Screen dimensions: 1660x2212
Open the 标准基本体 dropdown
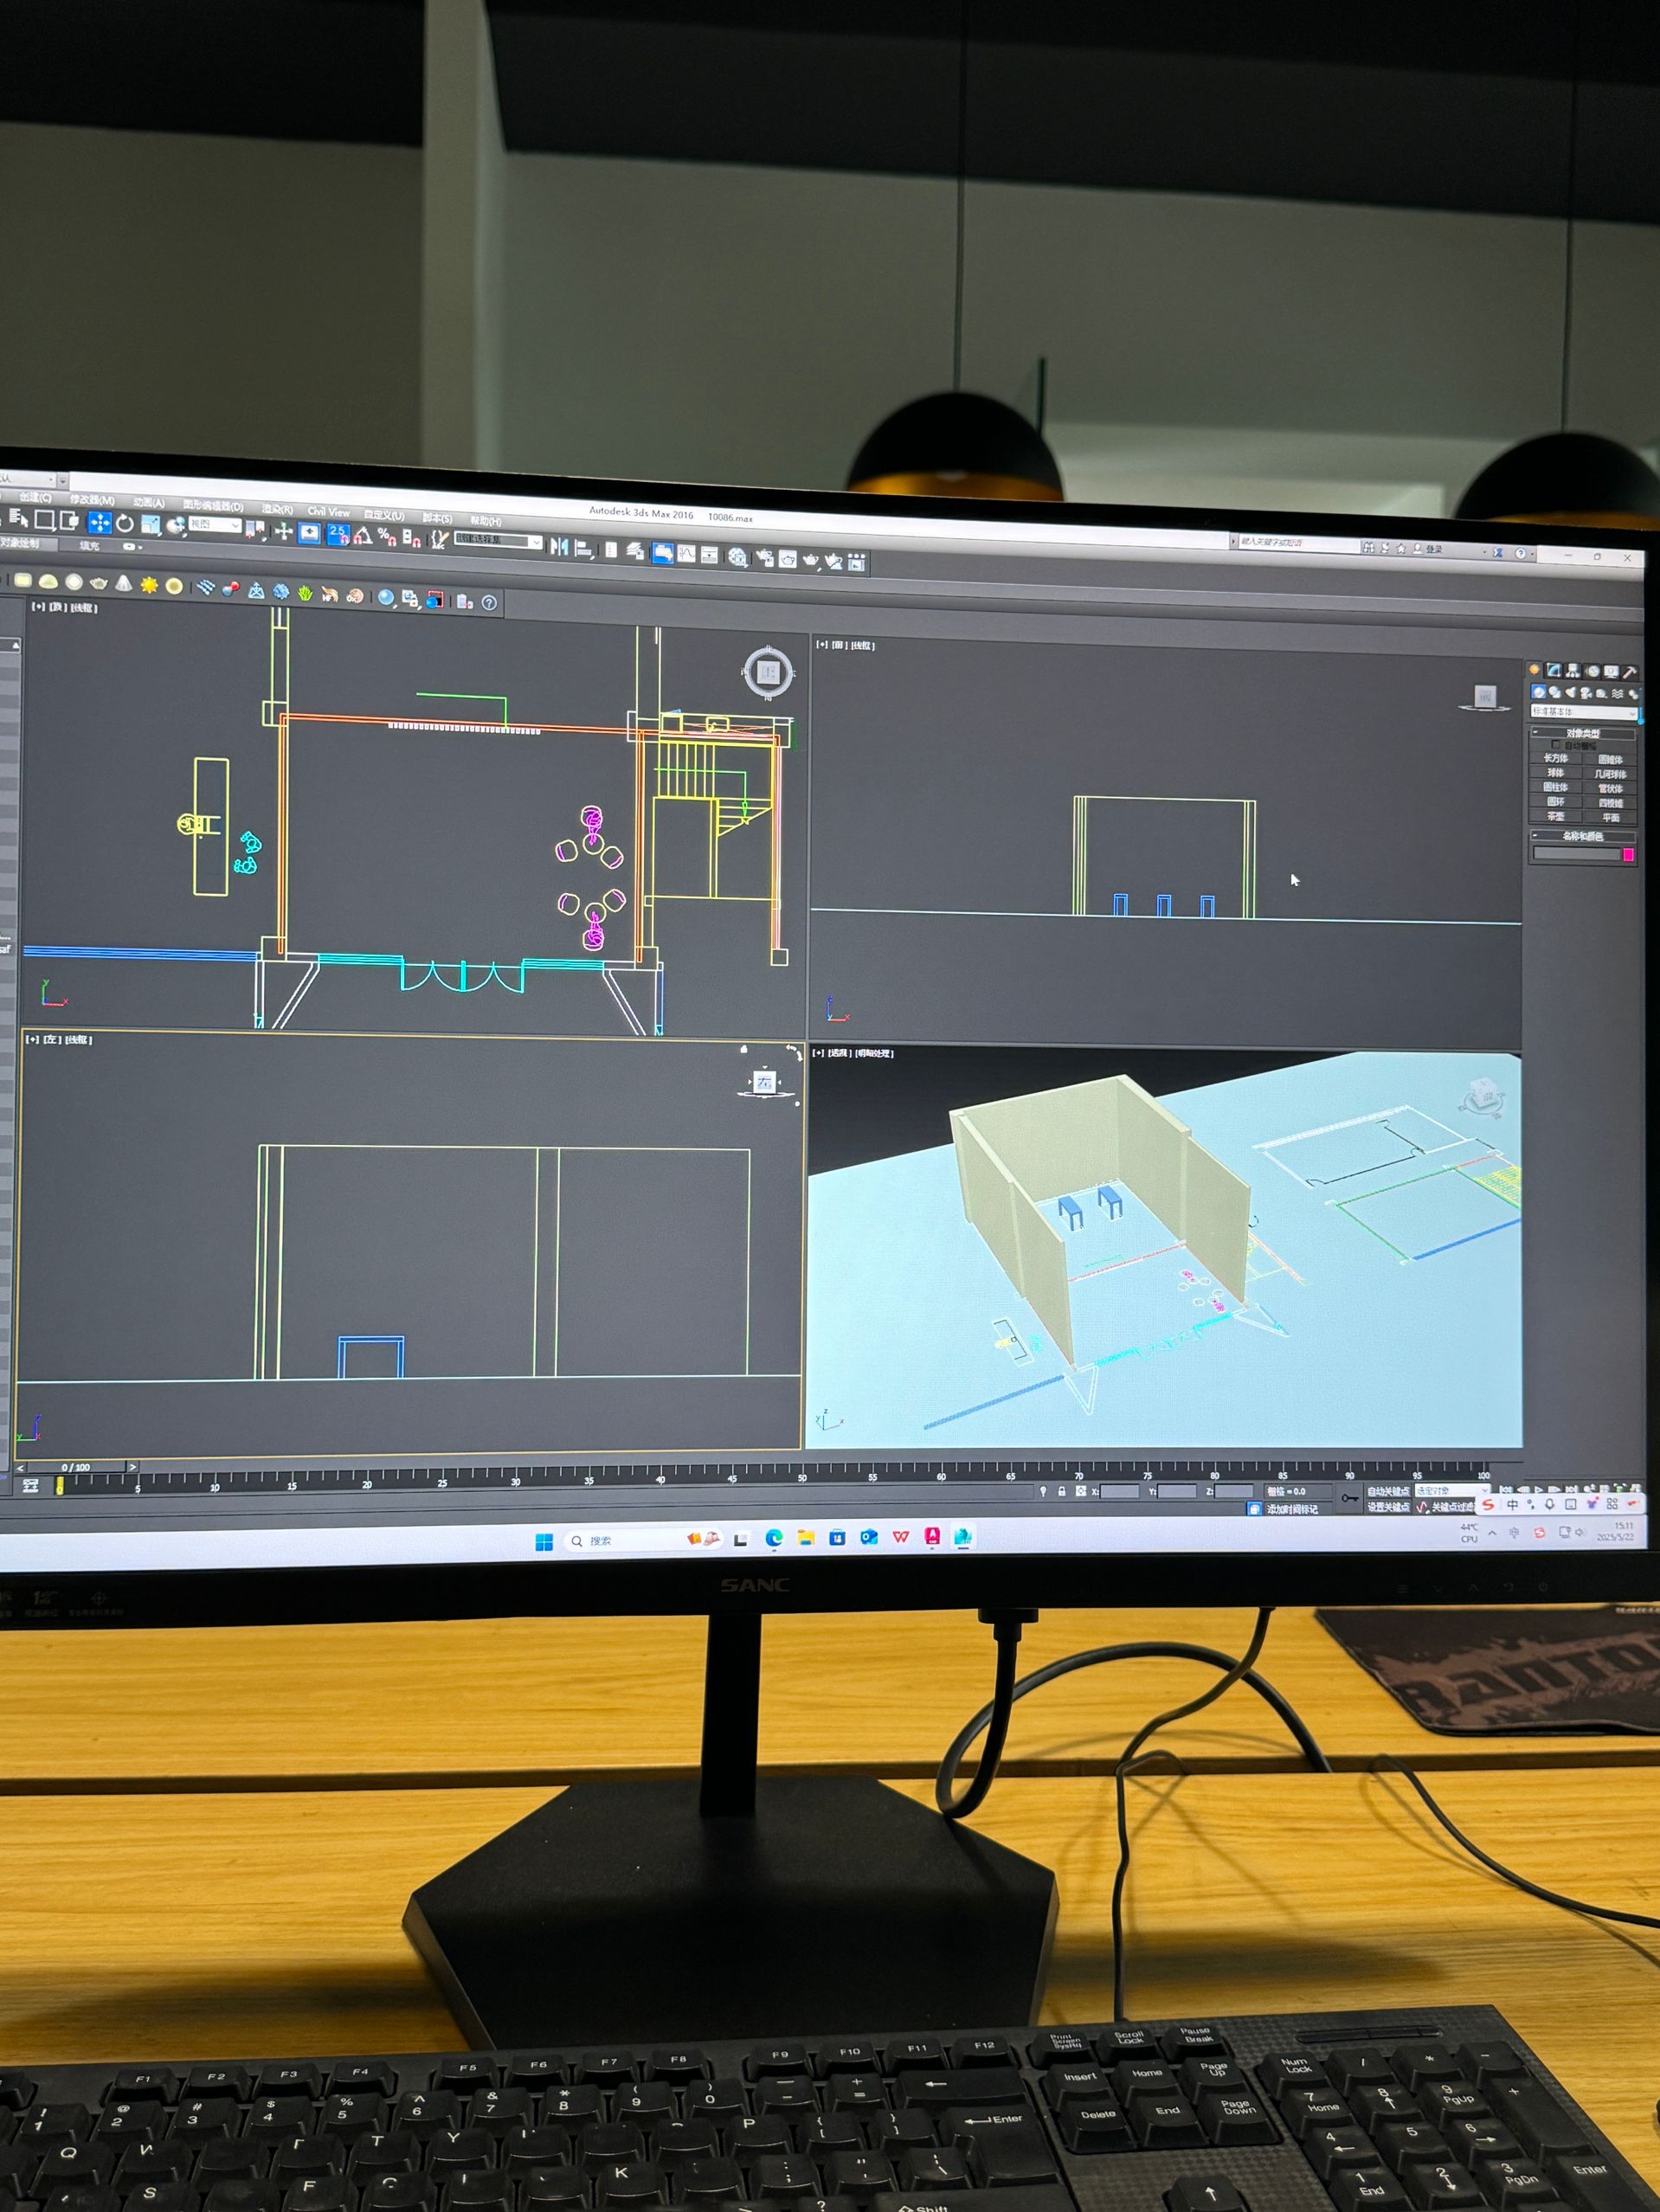pos(1584,712)
